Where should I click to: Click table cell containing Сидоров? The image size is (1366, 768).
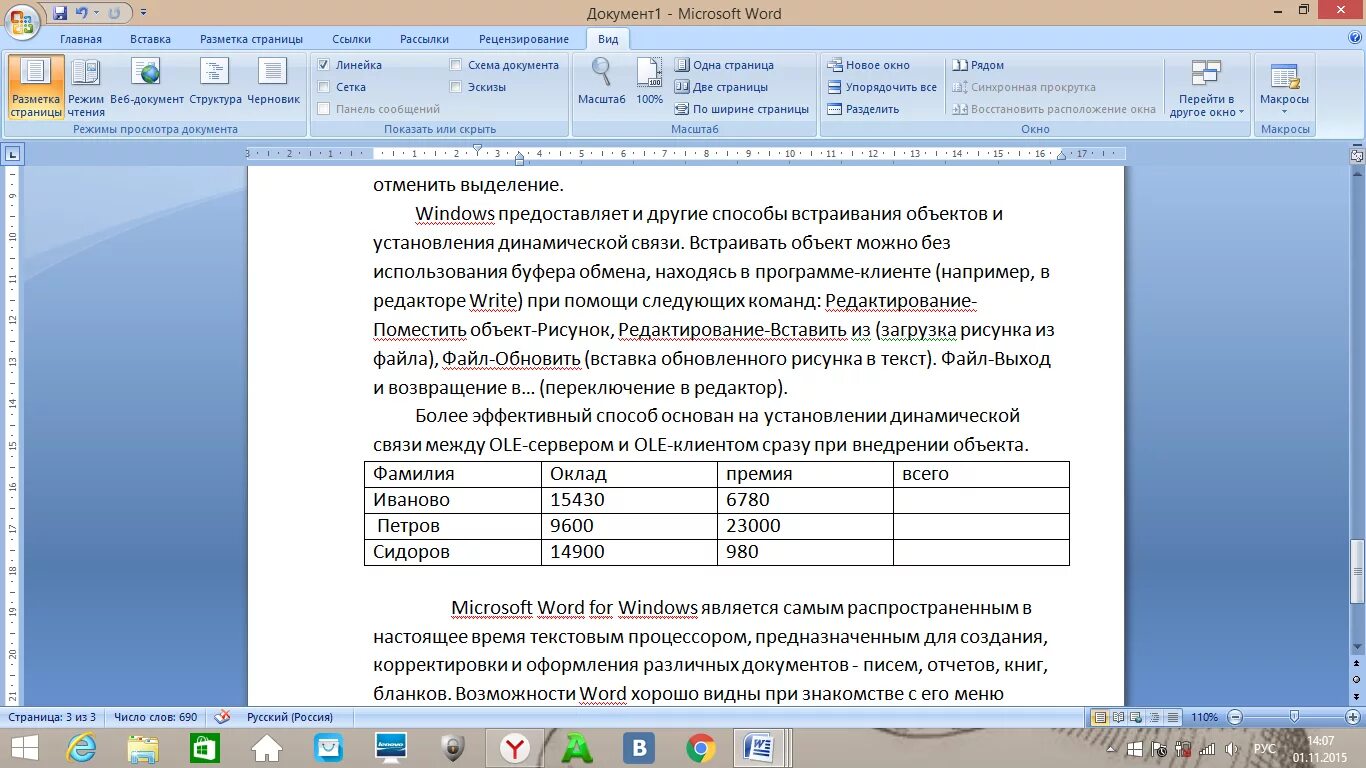453,552
